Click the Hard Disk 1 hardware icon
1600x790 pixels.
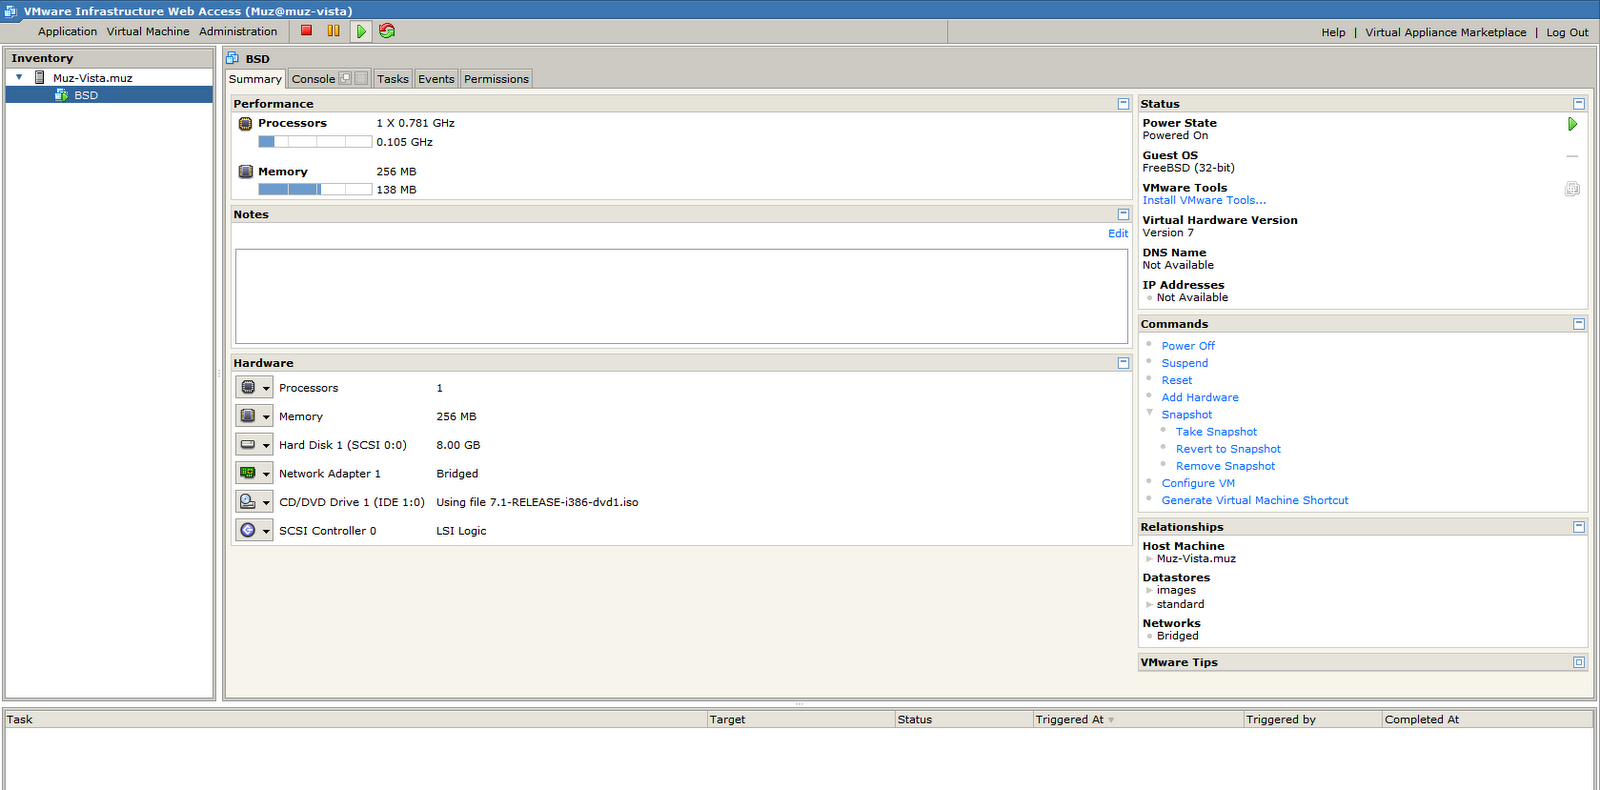pyautogui.click(x=248, y=444)
